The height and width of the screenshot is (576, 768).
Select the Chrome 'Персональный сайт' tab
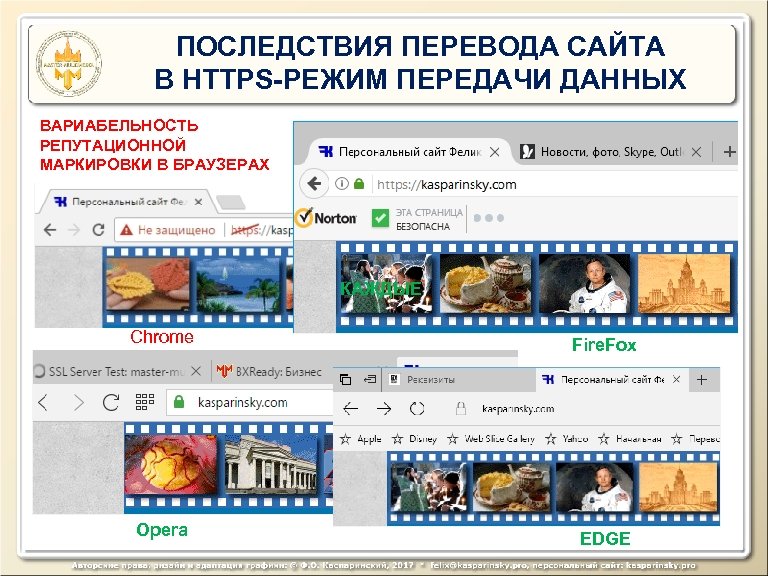[127, 202]
